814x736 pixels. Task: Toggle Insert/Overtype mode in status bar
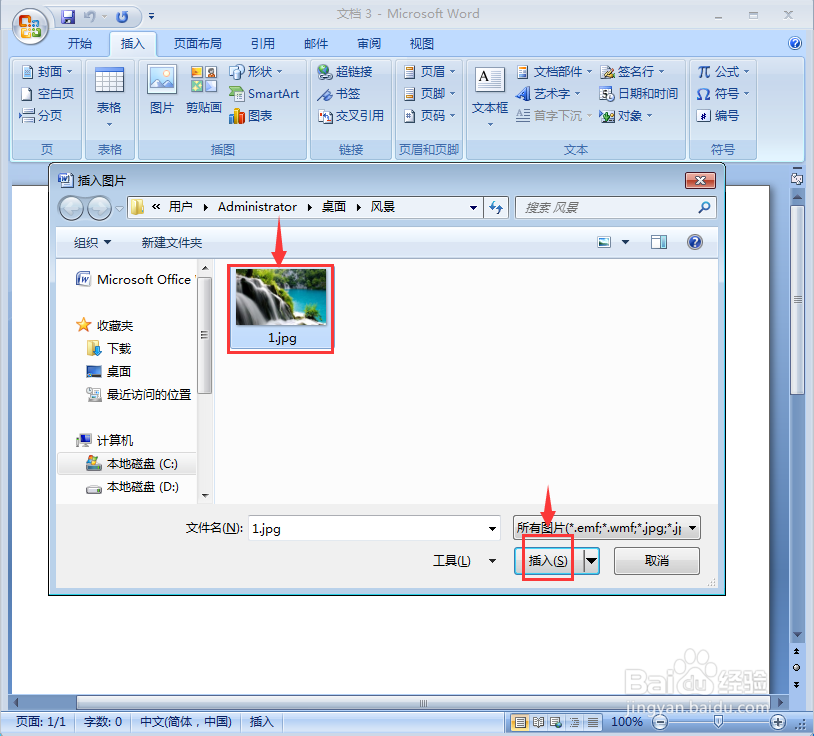(261, 721)
